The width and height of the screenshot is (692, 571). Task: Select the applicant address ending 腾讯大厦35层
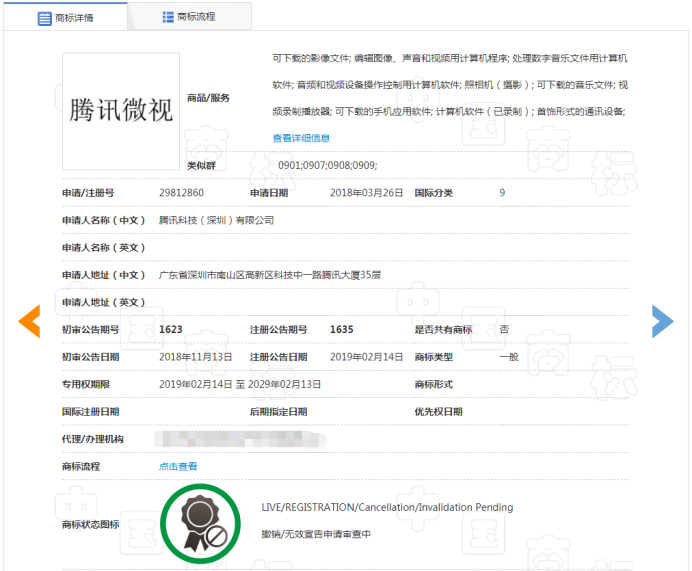[270, 275]
